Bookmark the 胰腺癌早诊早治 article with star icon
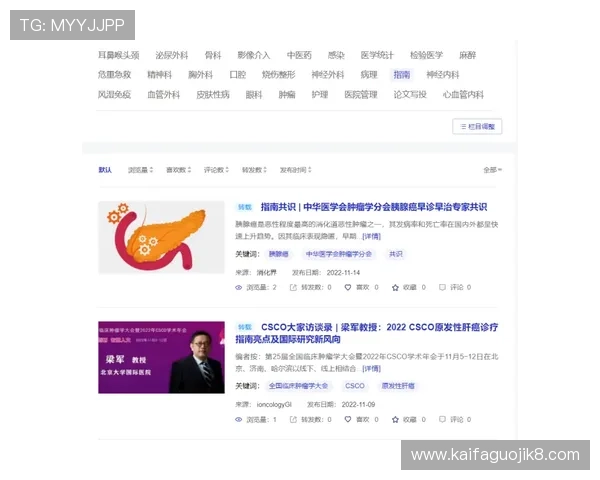The height and width of the screenshot is (480, 600). [395, 287]
